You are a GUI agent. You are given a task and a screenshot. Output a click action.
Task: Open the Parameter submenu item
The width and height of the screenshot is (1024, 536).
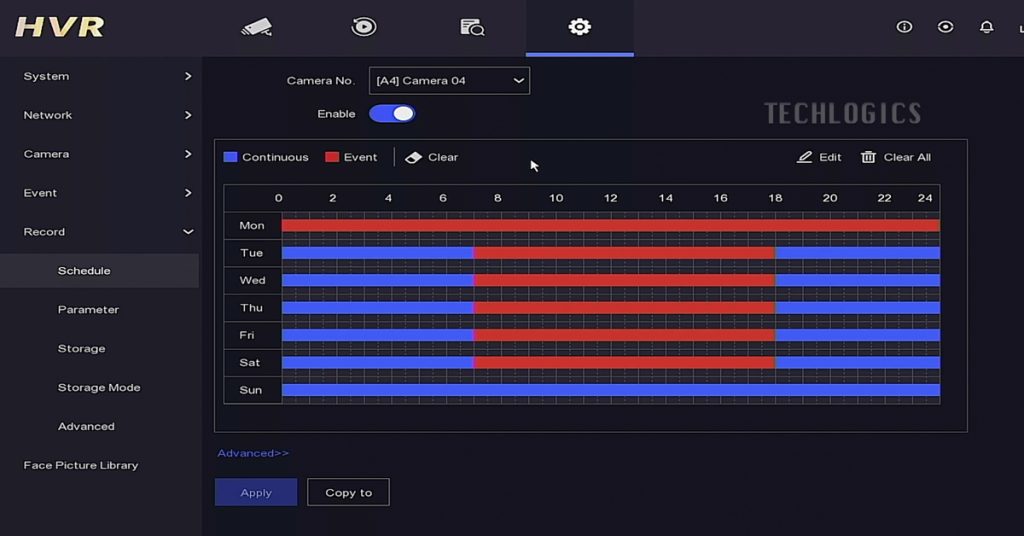point(88,310)
